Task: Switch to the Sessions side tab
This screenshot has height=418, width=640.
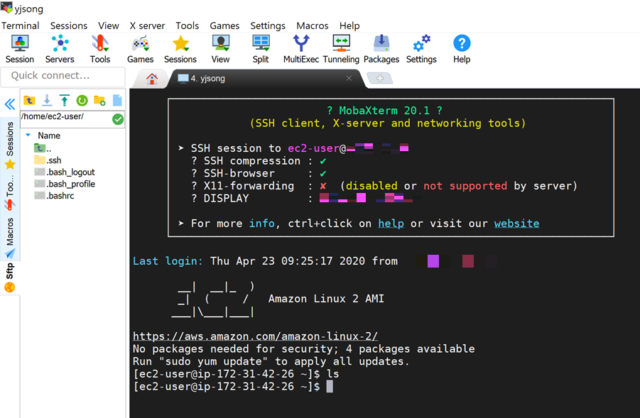Action: pyautogui.click(x=10, y=145)
